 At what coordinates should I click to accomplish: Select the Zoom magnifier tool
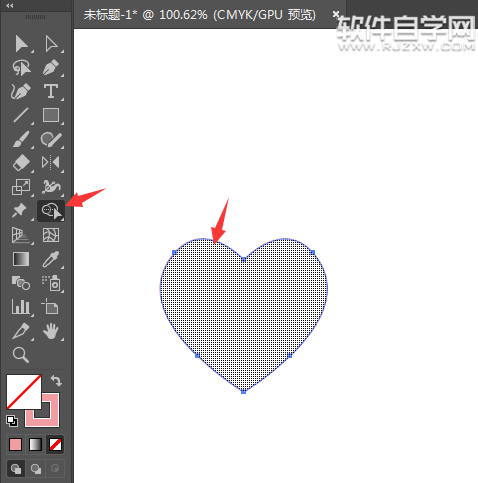coord(21,355)
